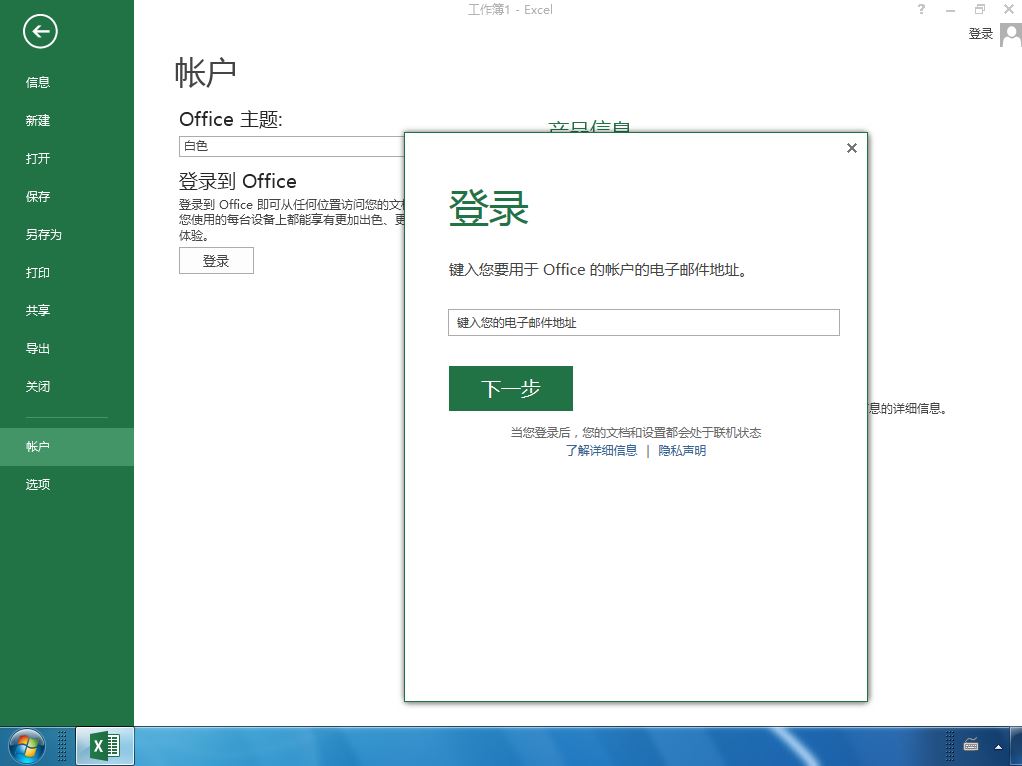
Task: Click the tray keyboard icon
Action: coord(971,744)
